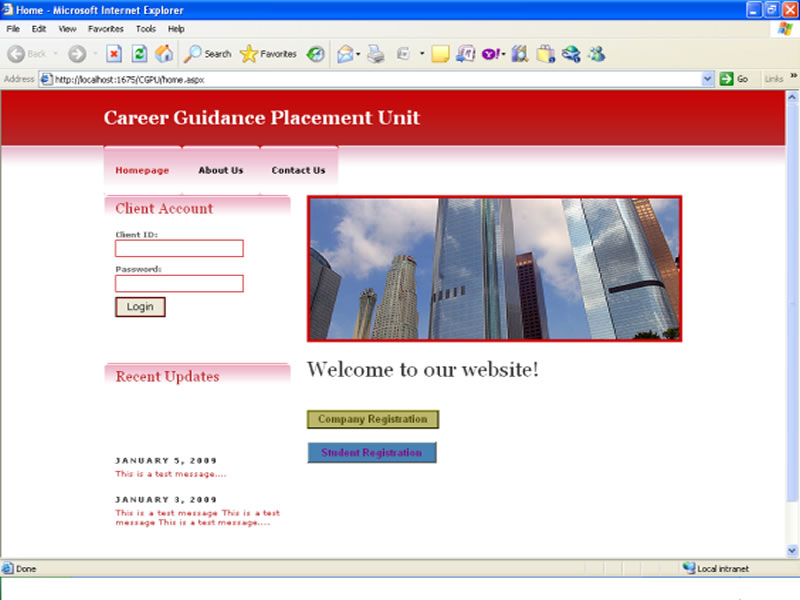The image size is (800, 600).
Task: Open the Search pane from toolbar
Action: pyautogui.click(x=207, y=54)
